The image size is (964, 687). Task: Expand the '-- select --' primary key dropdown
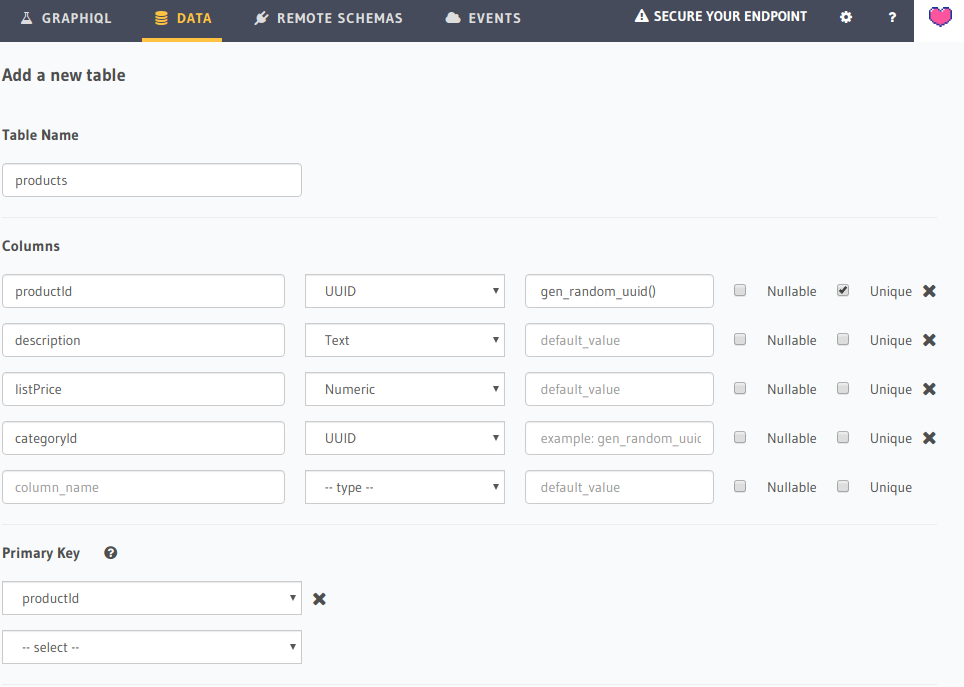point(152,647)
